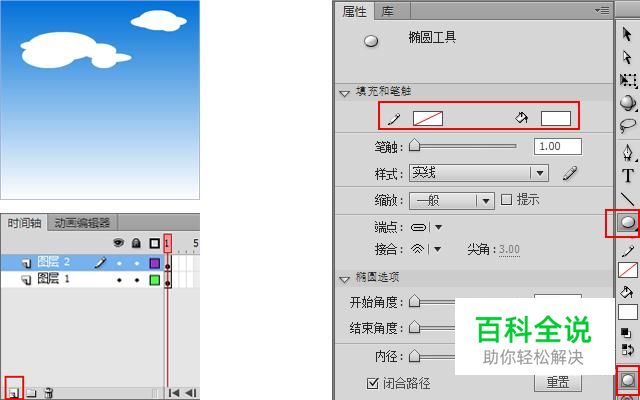The width and height of the screenshot is (640, 400).
Task: Click black and white default colors icon
Action: (x=625, y=332)
